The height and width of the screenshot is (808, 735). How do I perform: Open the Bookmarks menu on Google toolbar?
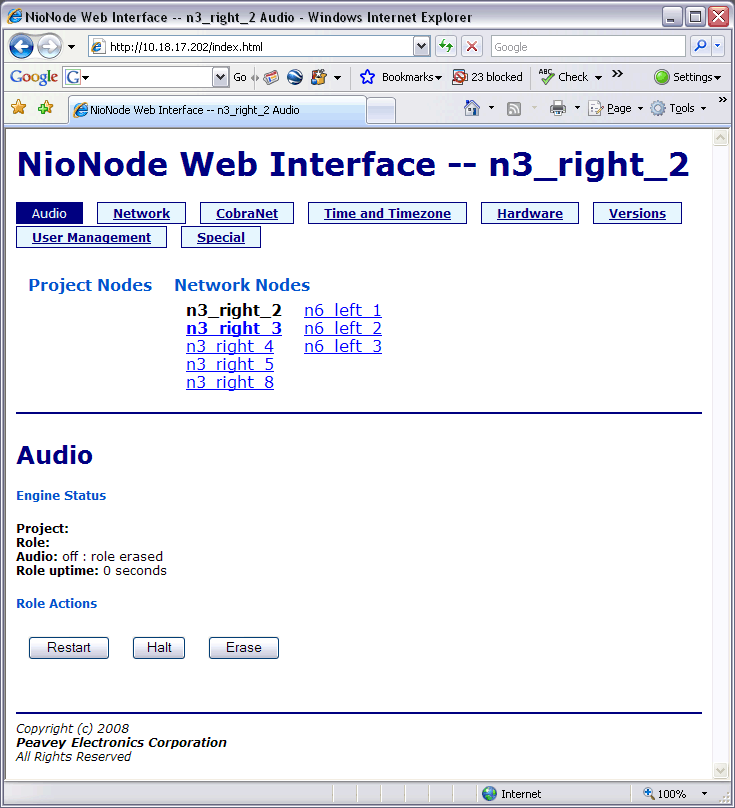click(402, 77)
